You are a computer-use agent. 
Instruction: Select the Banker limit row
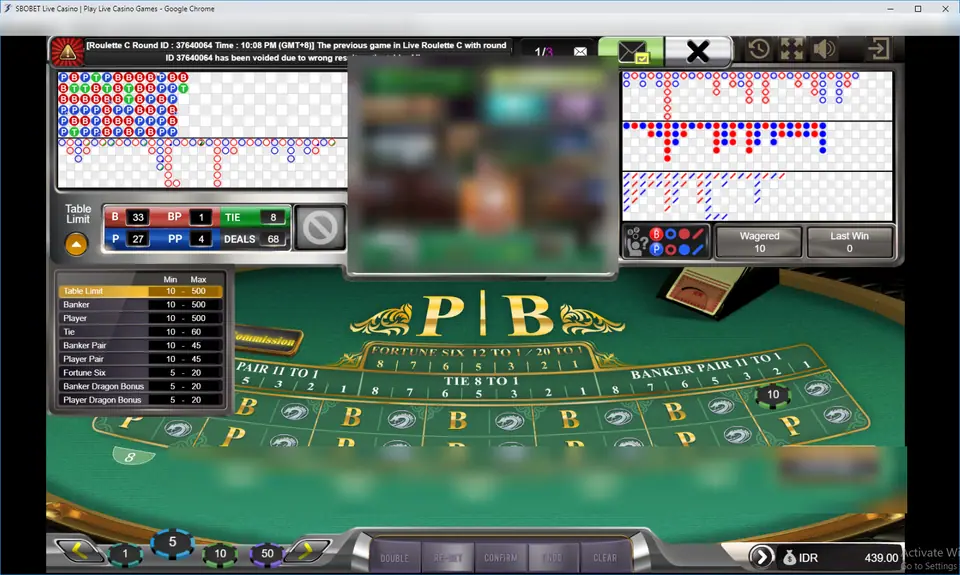click(x=141, y=304)
